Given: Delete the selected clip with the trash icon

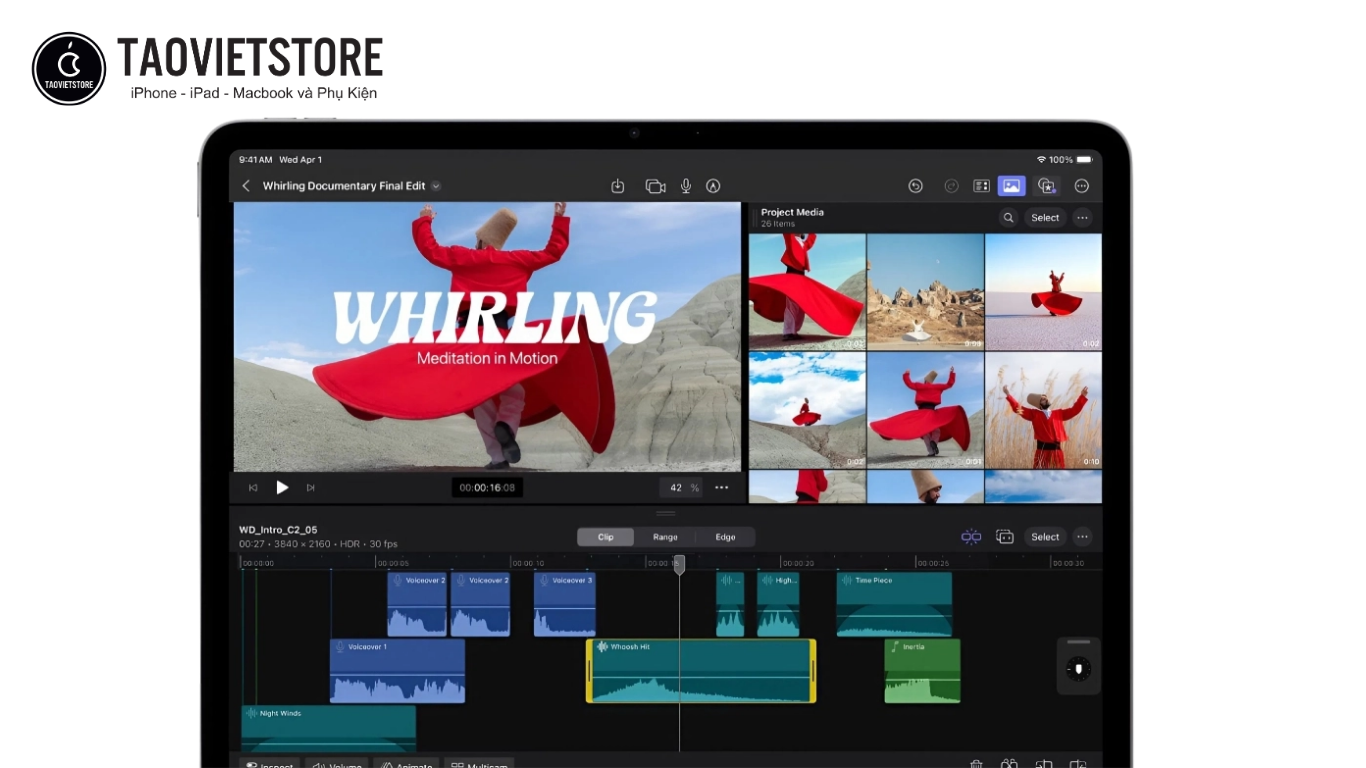Looking at the screenshot, I should click(976, 765).
